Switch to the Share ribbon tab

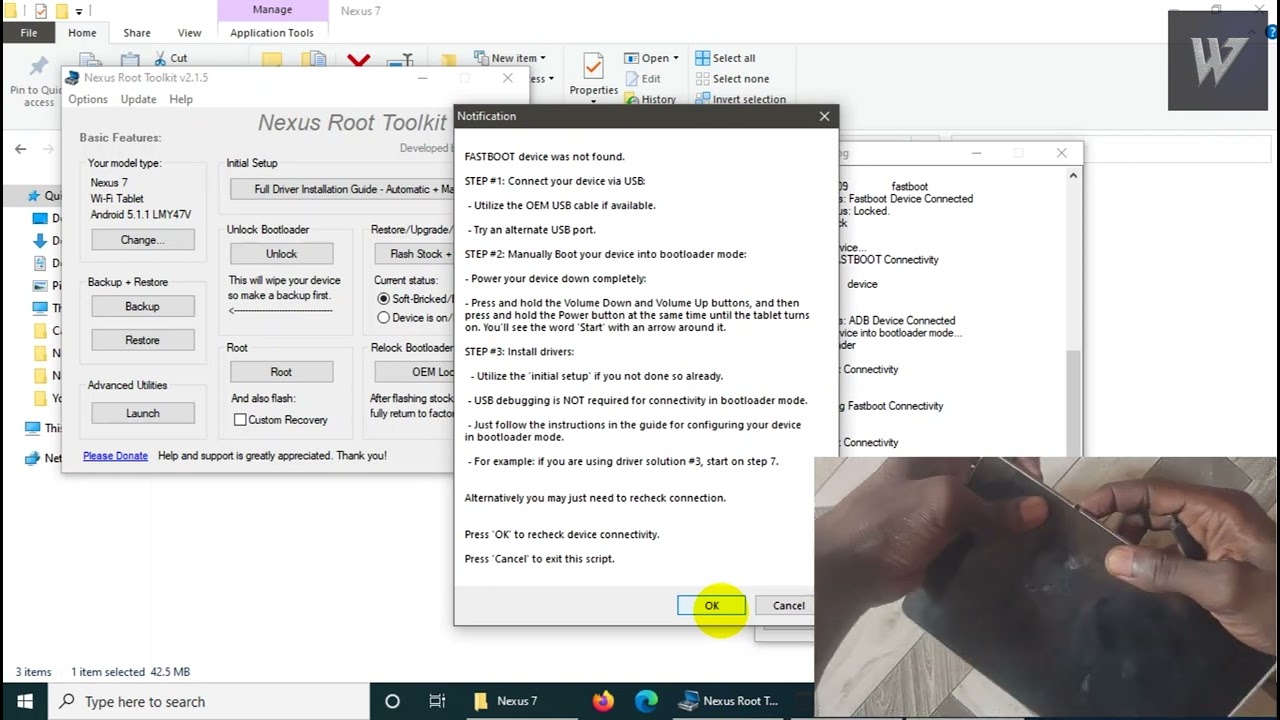pos(137,33)
